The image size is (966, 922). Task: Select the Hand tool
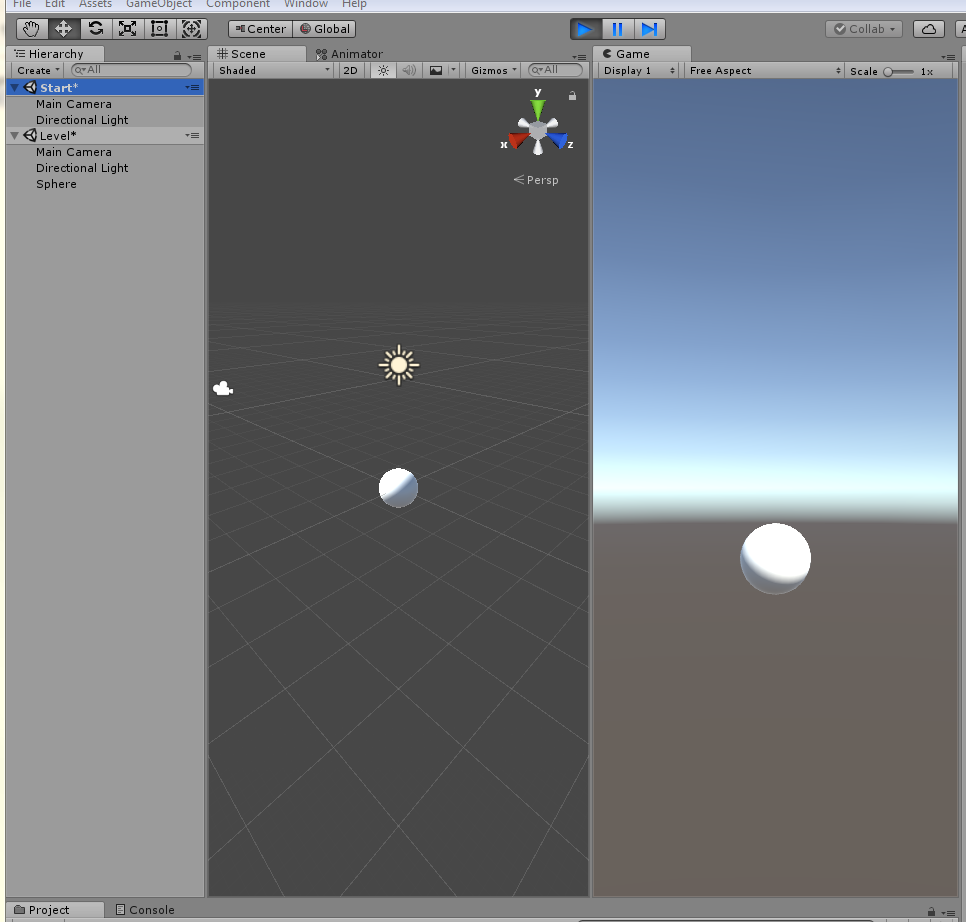[x=30, y=29]
